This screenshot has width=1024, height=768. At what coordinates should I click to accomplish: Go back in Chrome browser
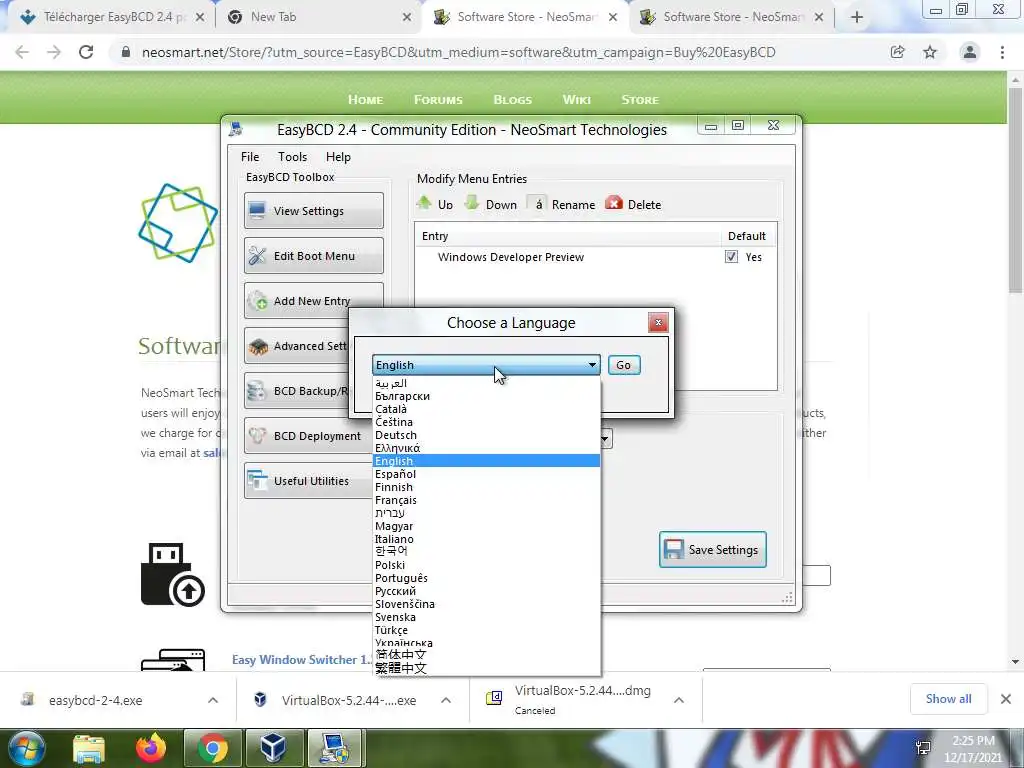22,52
